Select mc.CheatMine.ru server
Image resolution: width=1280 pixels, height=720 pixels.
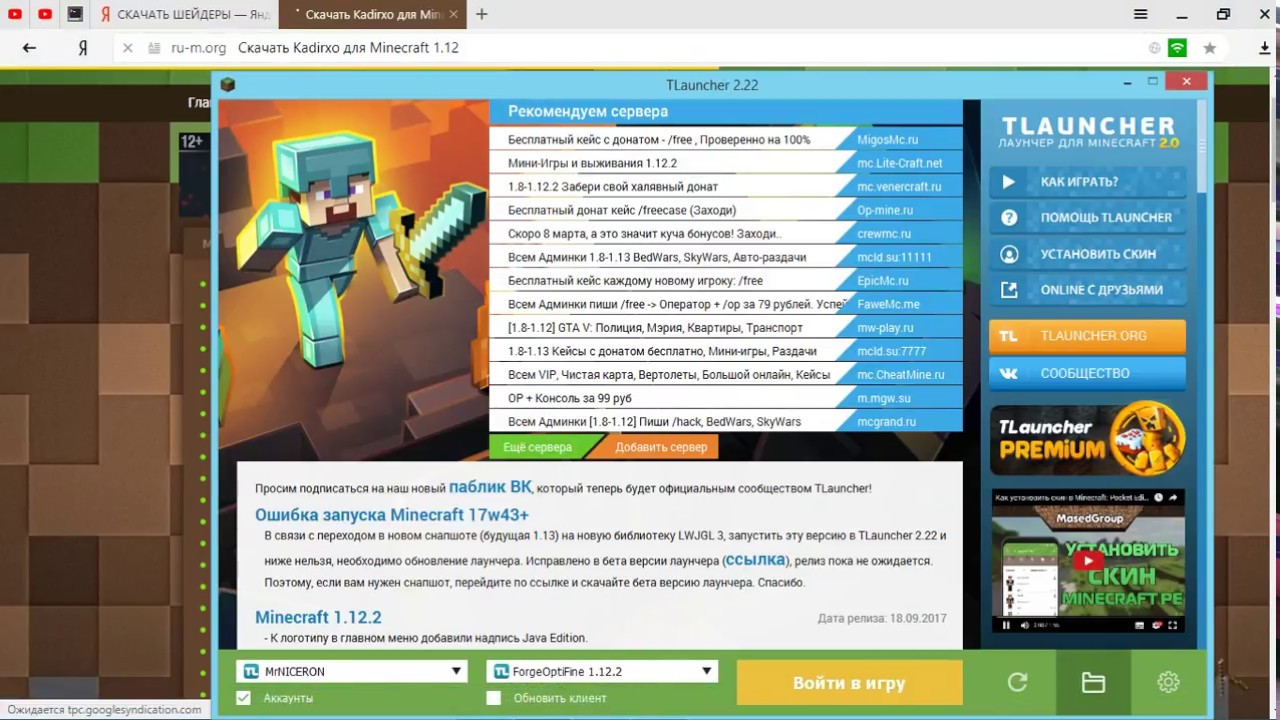click(726, 375)
